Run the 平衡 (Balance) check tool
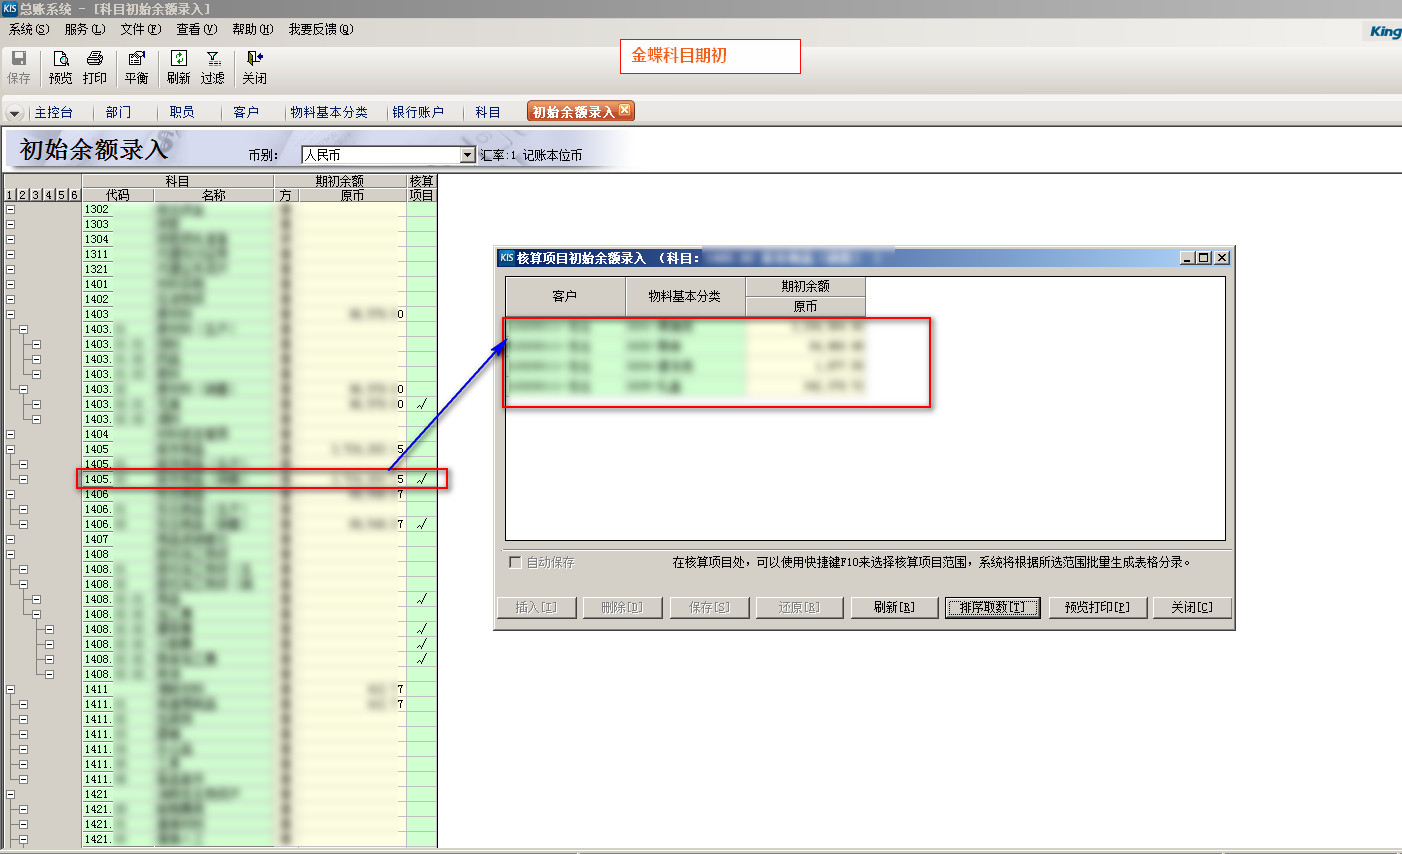This screenshot has height=854, width=1402. [137, 66]
